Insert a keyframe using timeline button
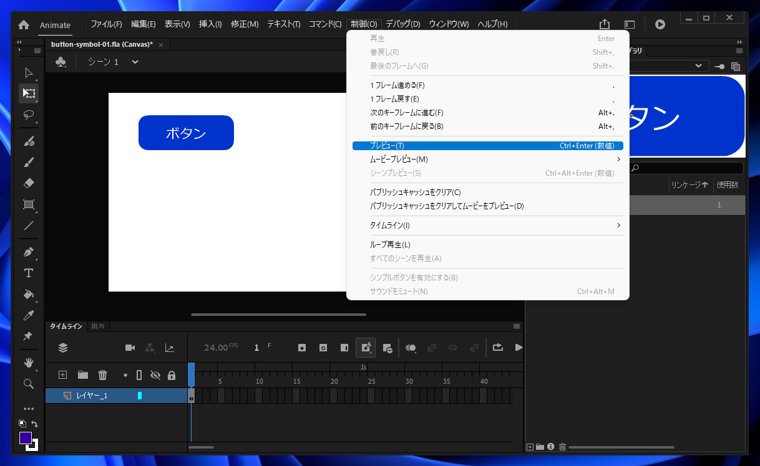The height and width of the screenshot is (466, 760). [x=301, y=348]
